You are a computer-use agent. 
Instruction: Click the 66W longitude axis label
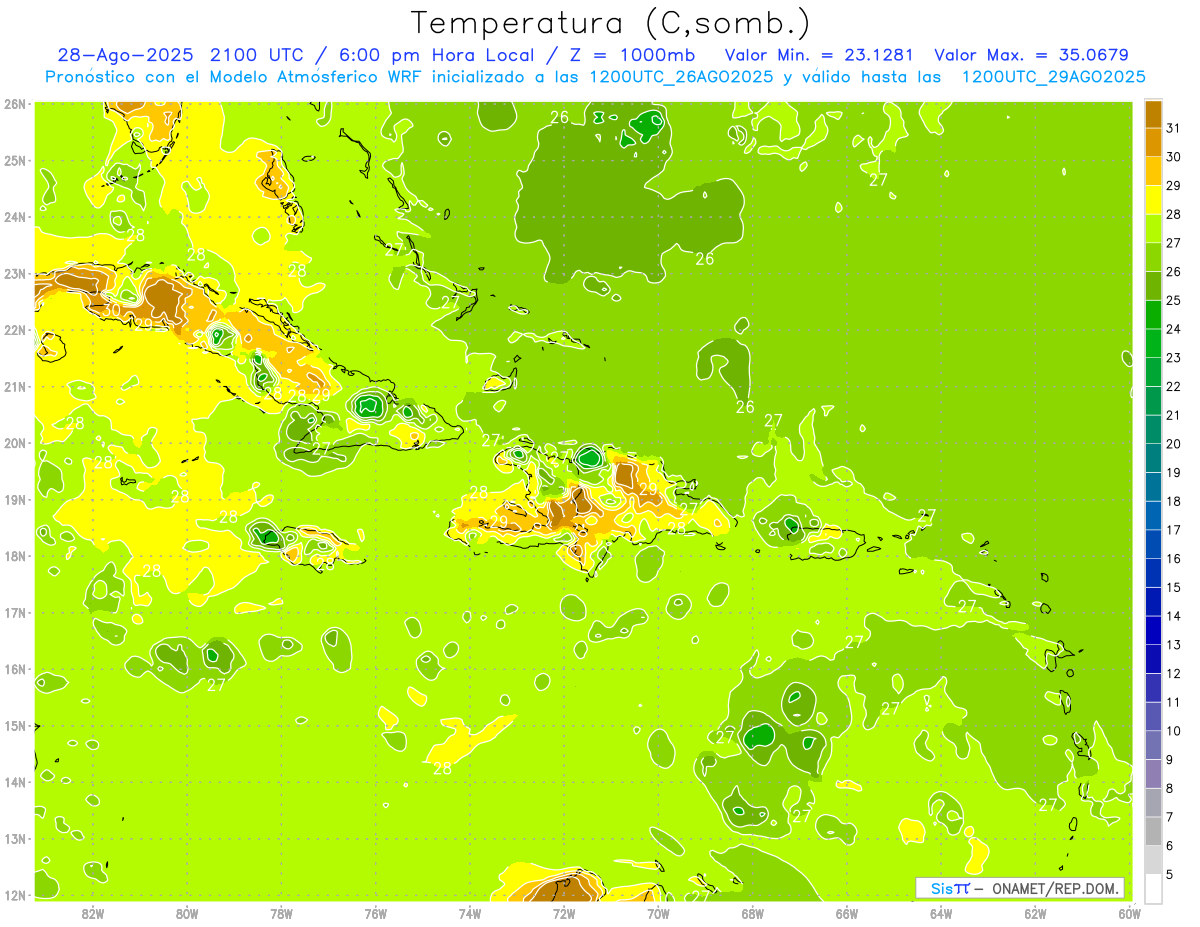(847, 912)
